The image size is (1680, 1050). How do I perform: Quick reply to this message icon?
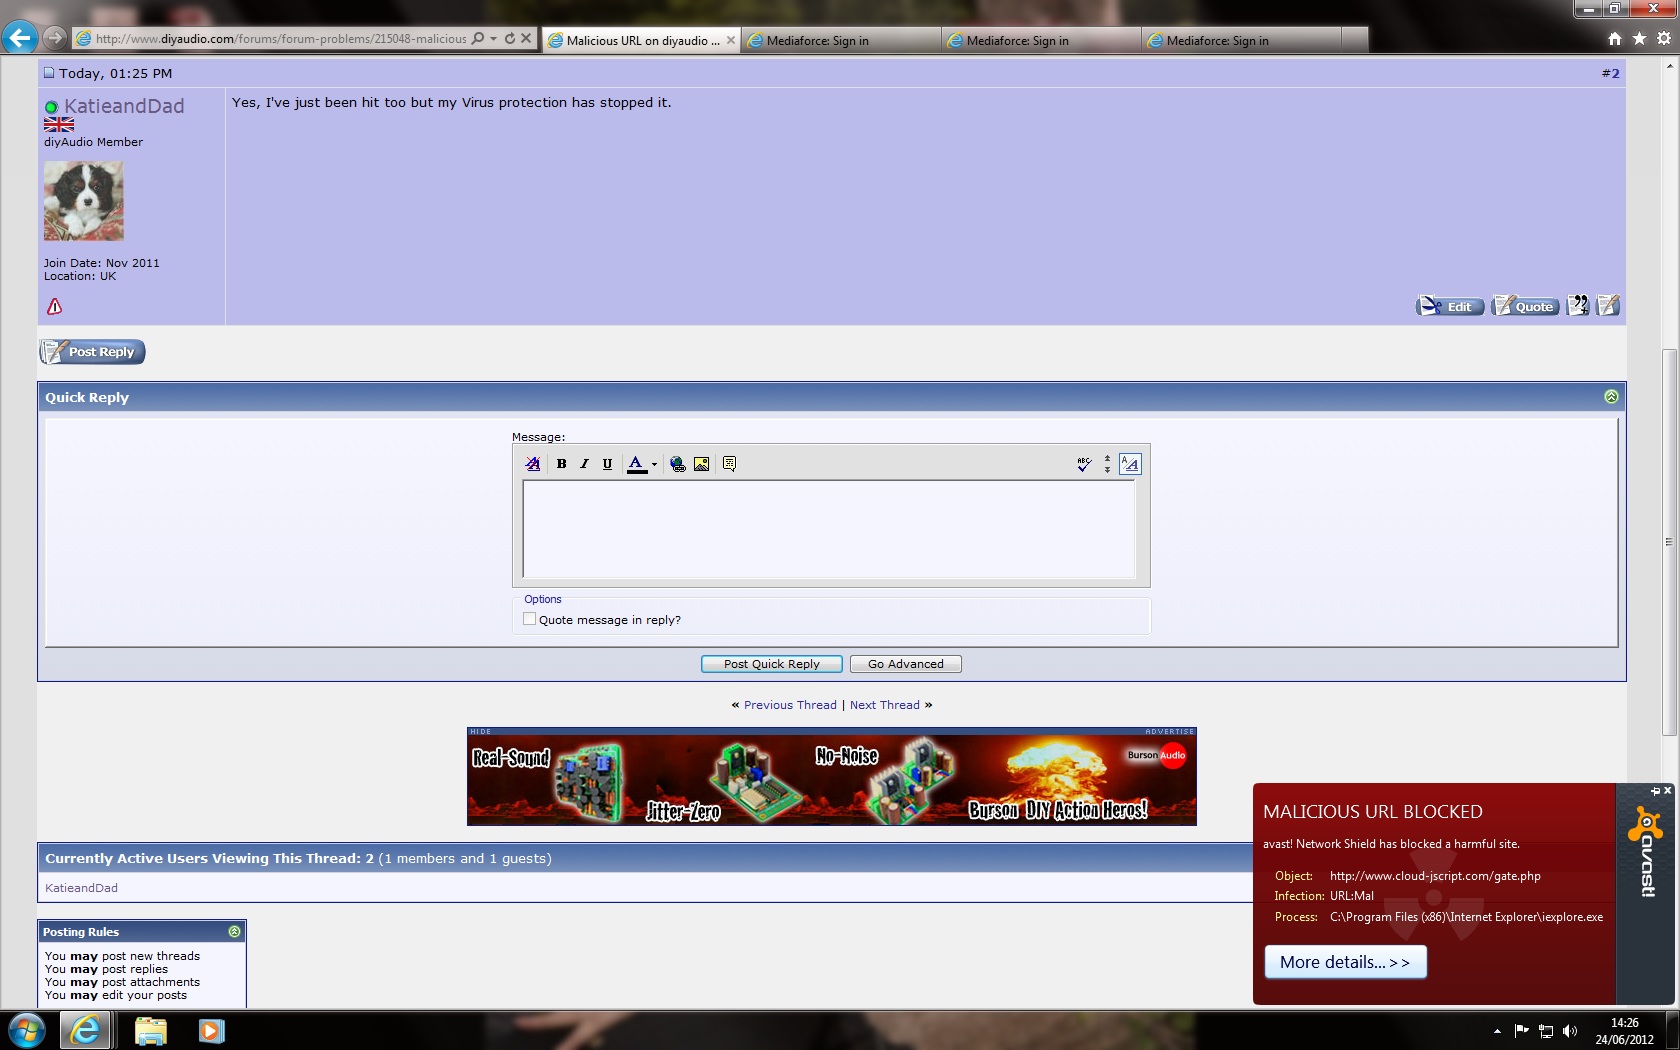pyautogui.click(x=1608, y=306)
